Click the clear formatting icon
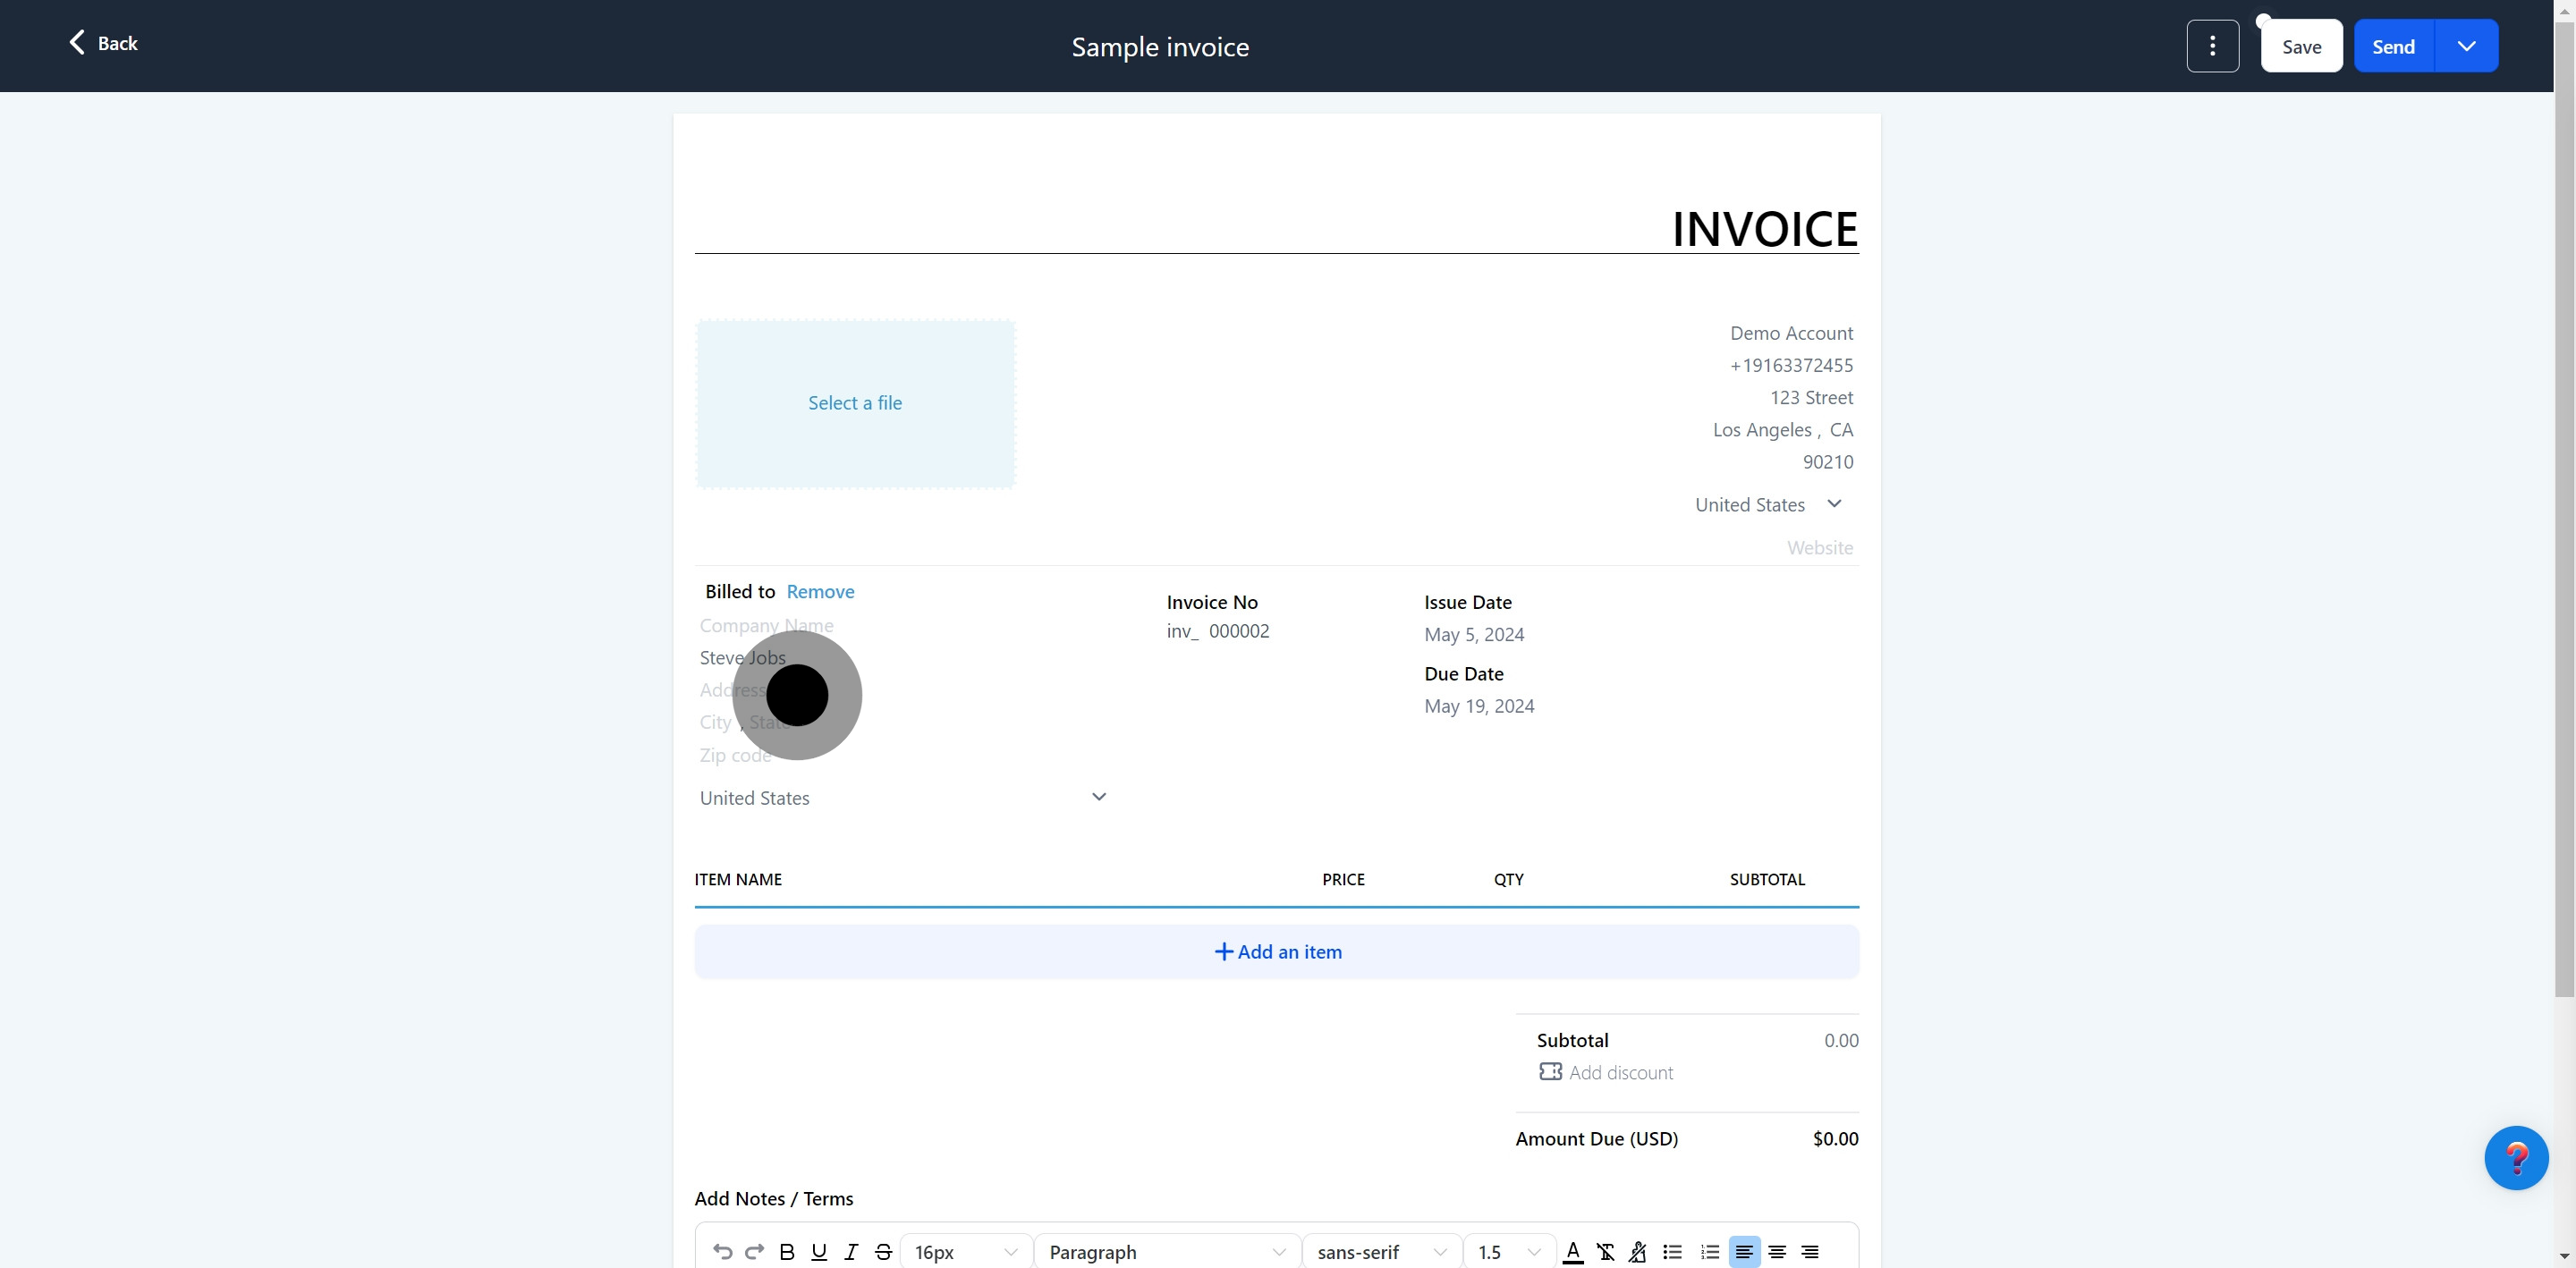 1605,1251
